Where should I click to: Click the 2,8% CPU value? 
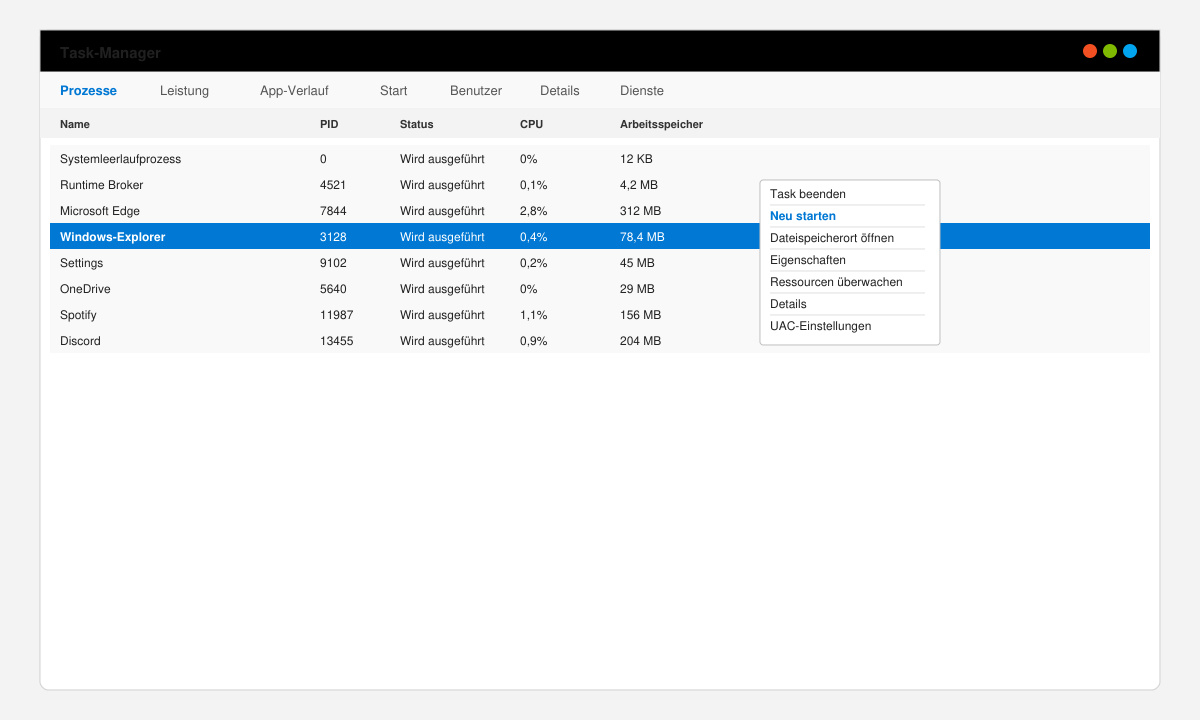click(534, 211)
